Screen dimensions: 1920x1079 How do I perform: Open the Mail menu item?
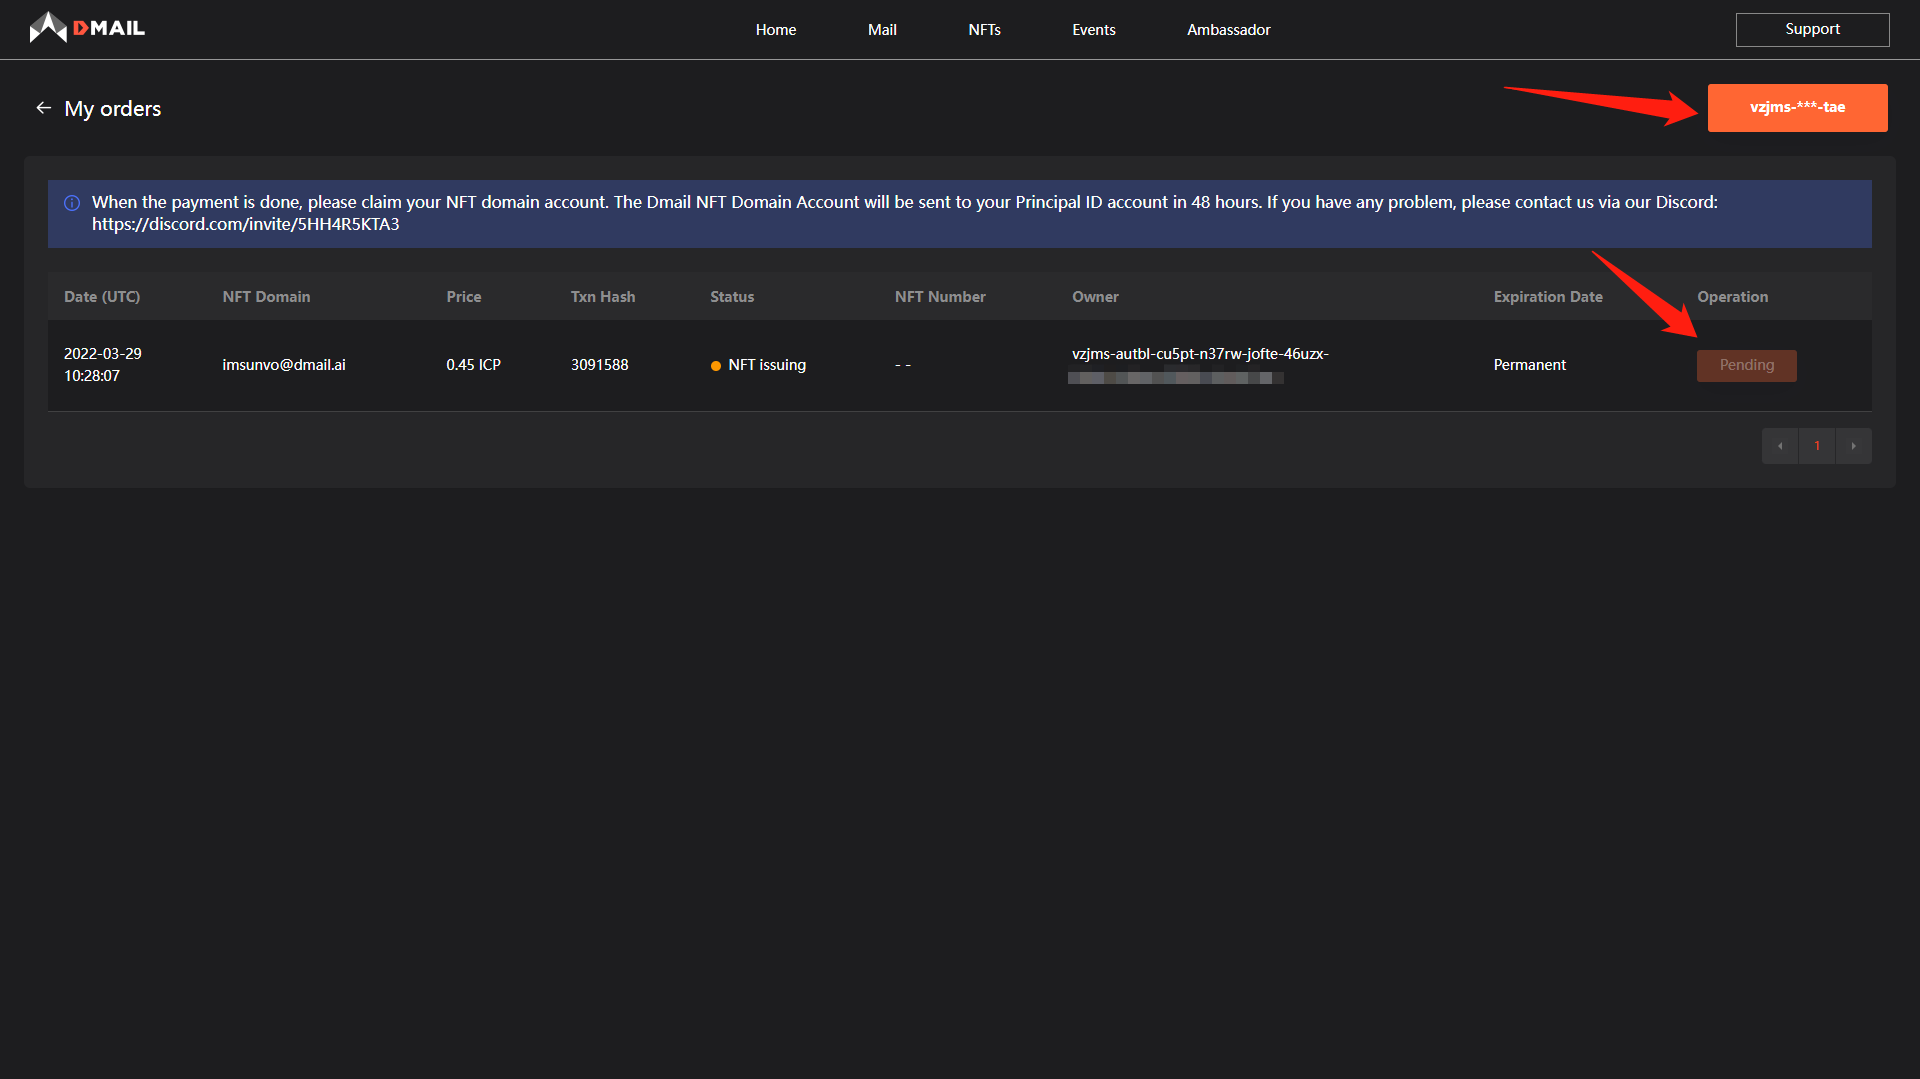click(882, 30)
